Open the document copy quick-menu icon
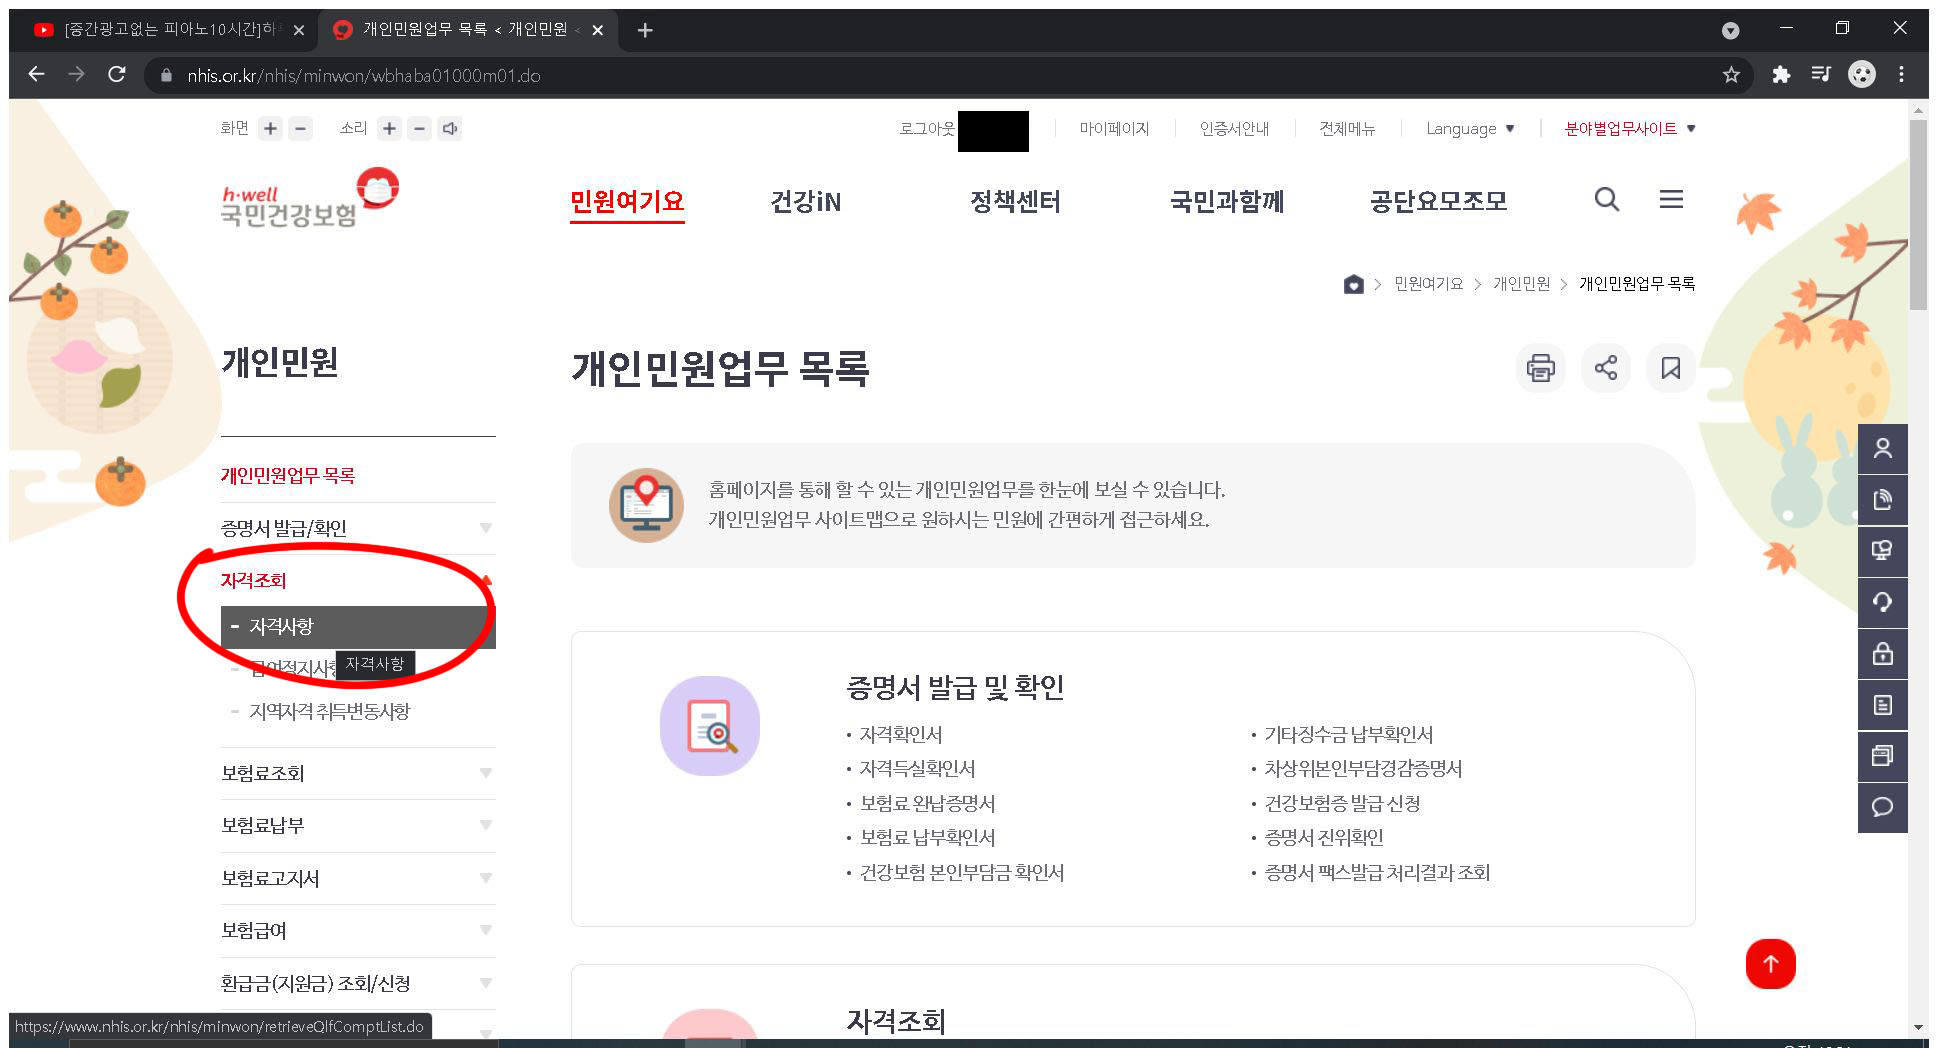 coord(1883,500)
